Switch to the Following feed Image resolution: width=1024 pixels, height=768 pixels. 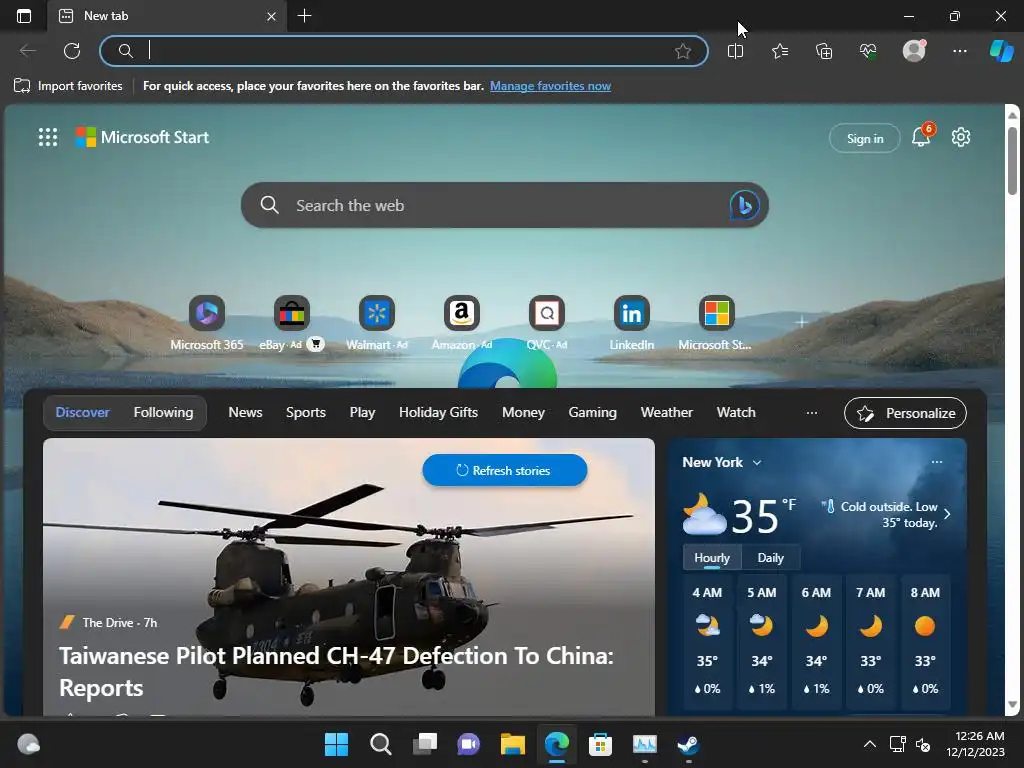(163, 412)
